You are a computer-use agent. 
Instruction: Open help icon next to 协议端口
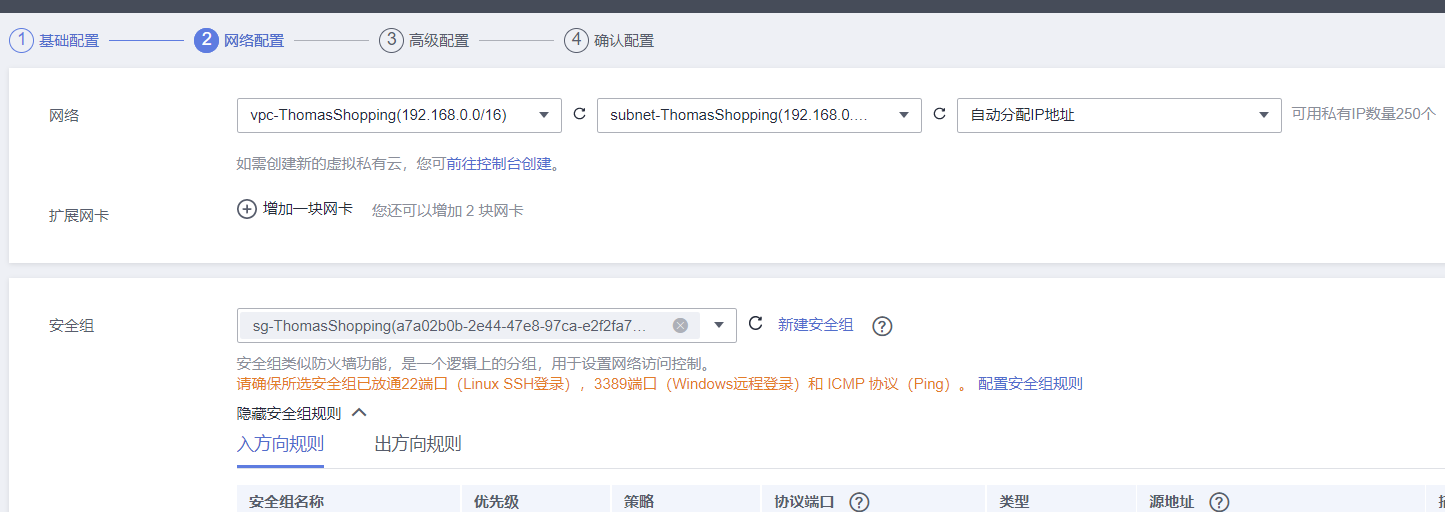point(858,502)
